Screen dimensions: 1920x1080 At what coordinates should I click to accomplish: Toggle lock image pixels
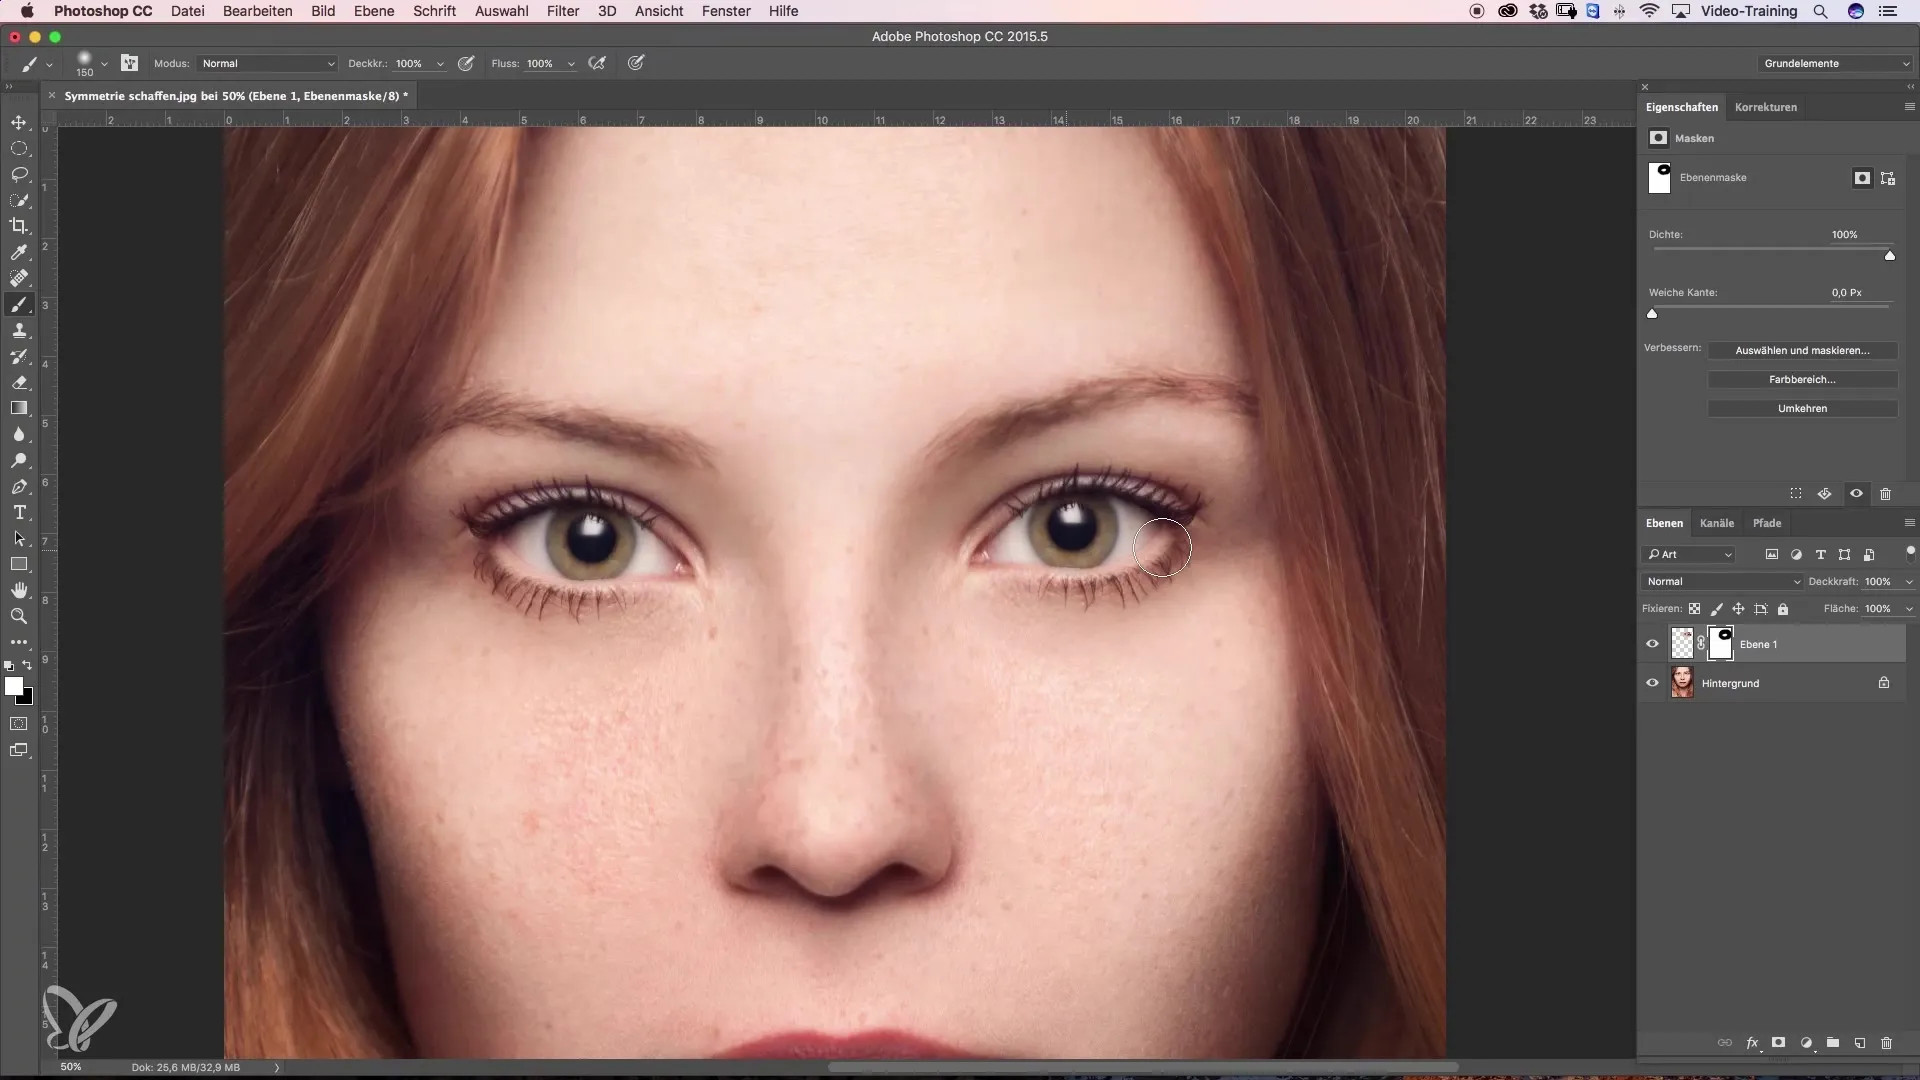(x=1717, y=609)
